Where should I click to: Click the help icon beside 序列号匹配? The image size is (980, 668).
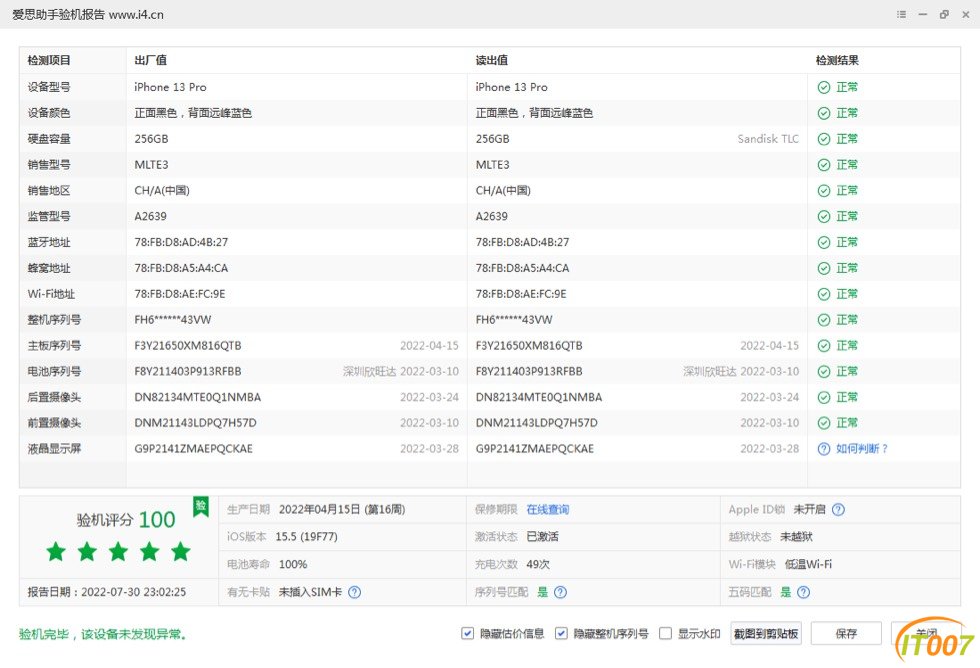(x=561, y=592)
